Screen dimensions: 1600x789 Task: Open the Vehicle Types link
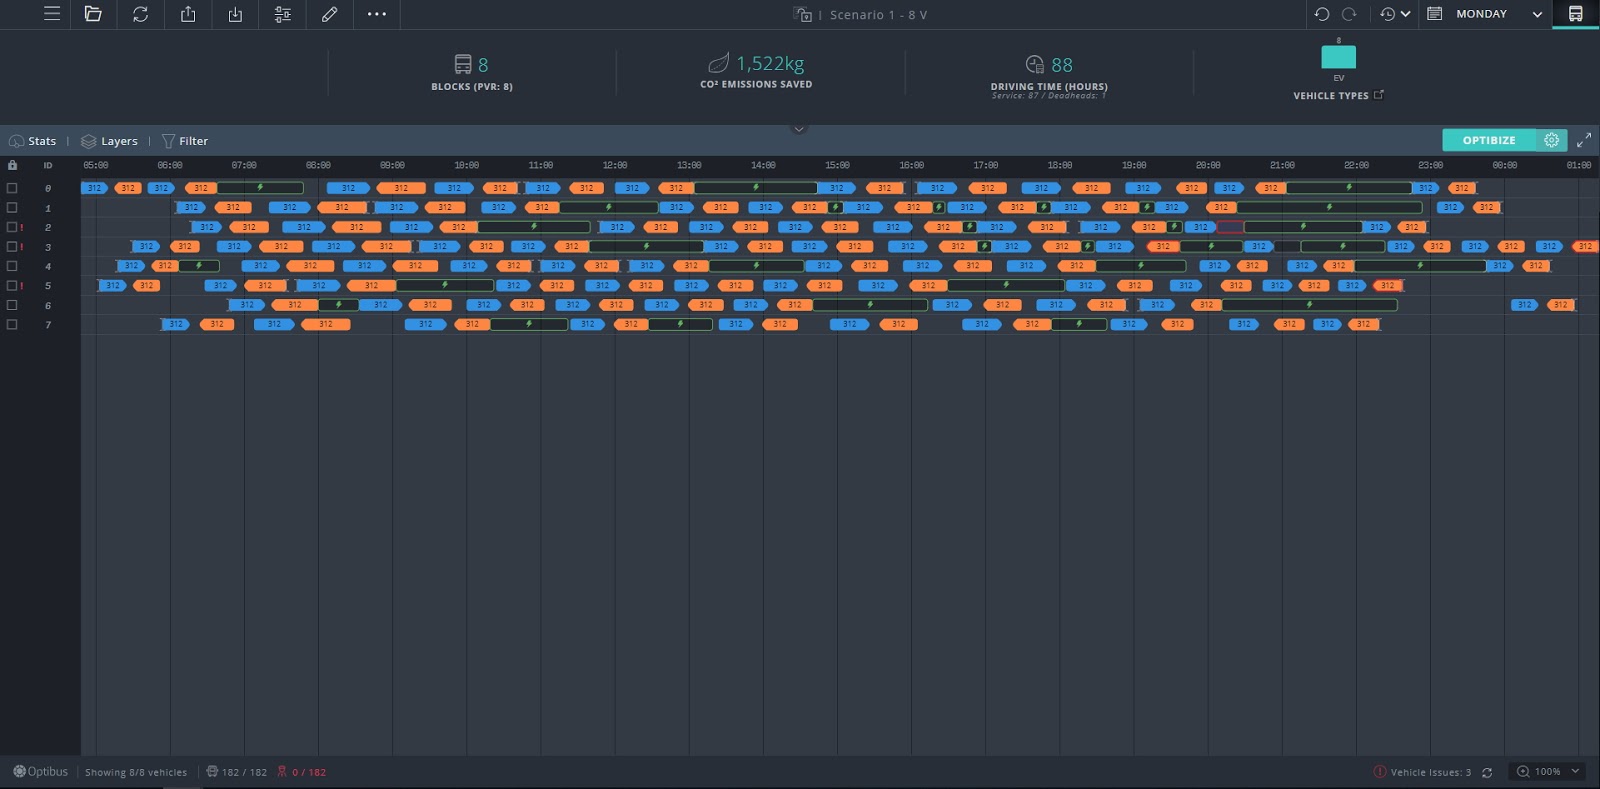1338,95
